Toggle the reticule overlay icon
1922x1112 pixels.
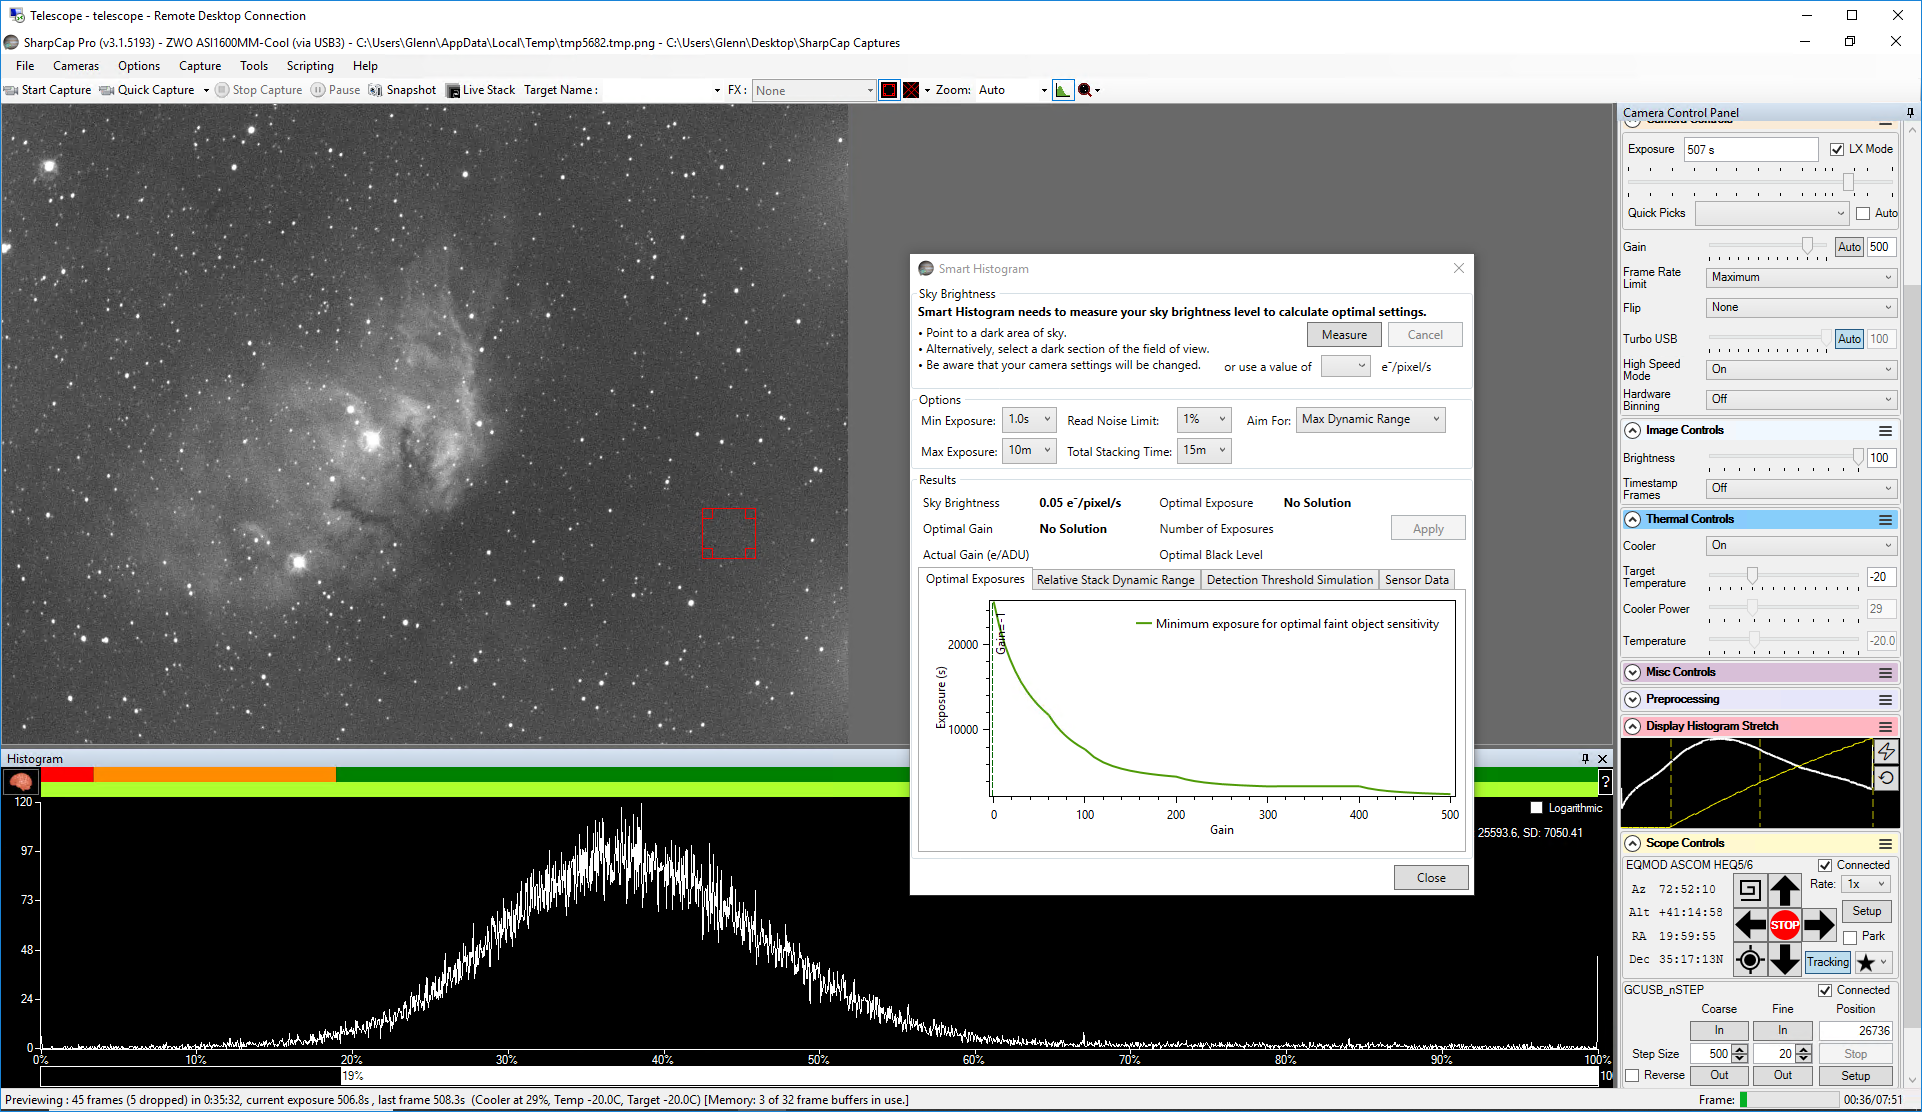(911, 90)
